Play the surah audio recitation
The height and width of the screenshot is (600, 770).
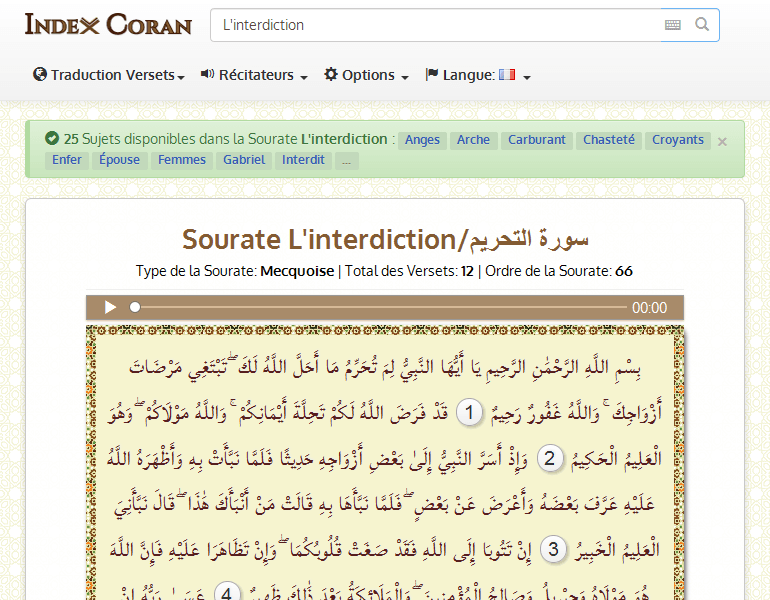tap(110, 308)
